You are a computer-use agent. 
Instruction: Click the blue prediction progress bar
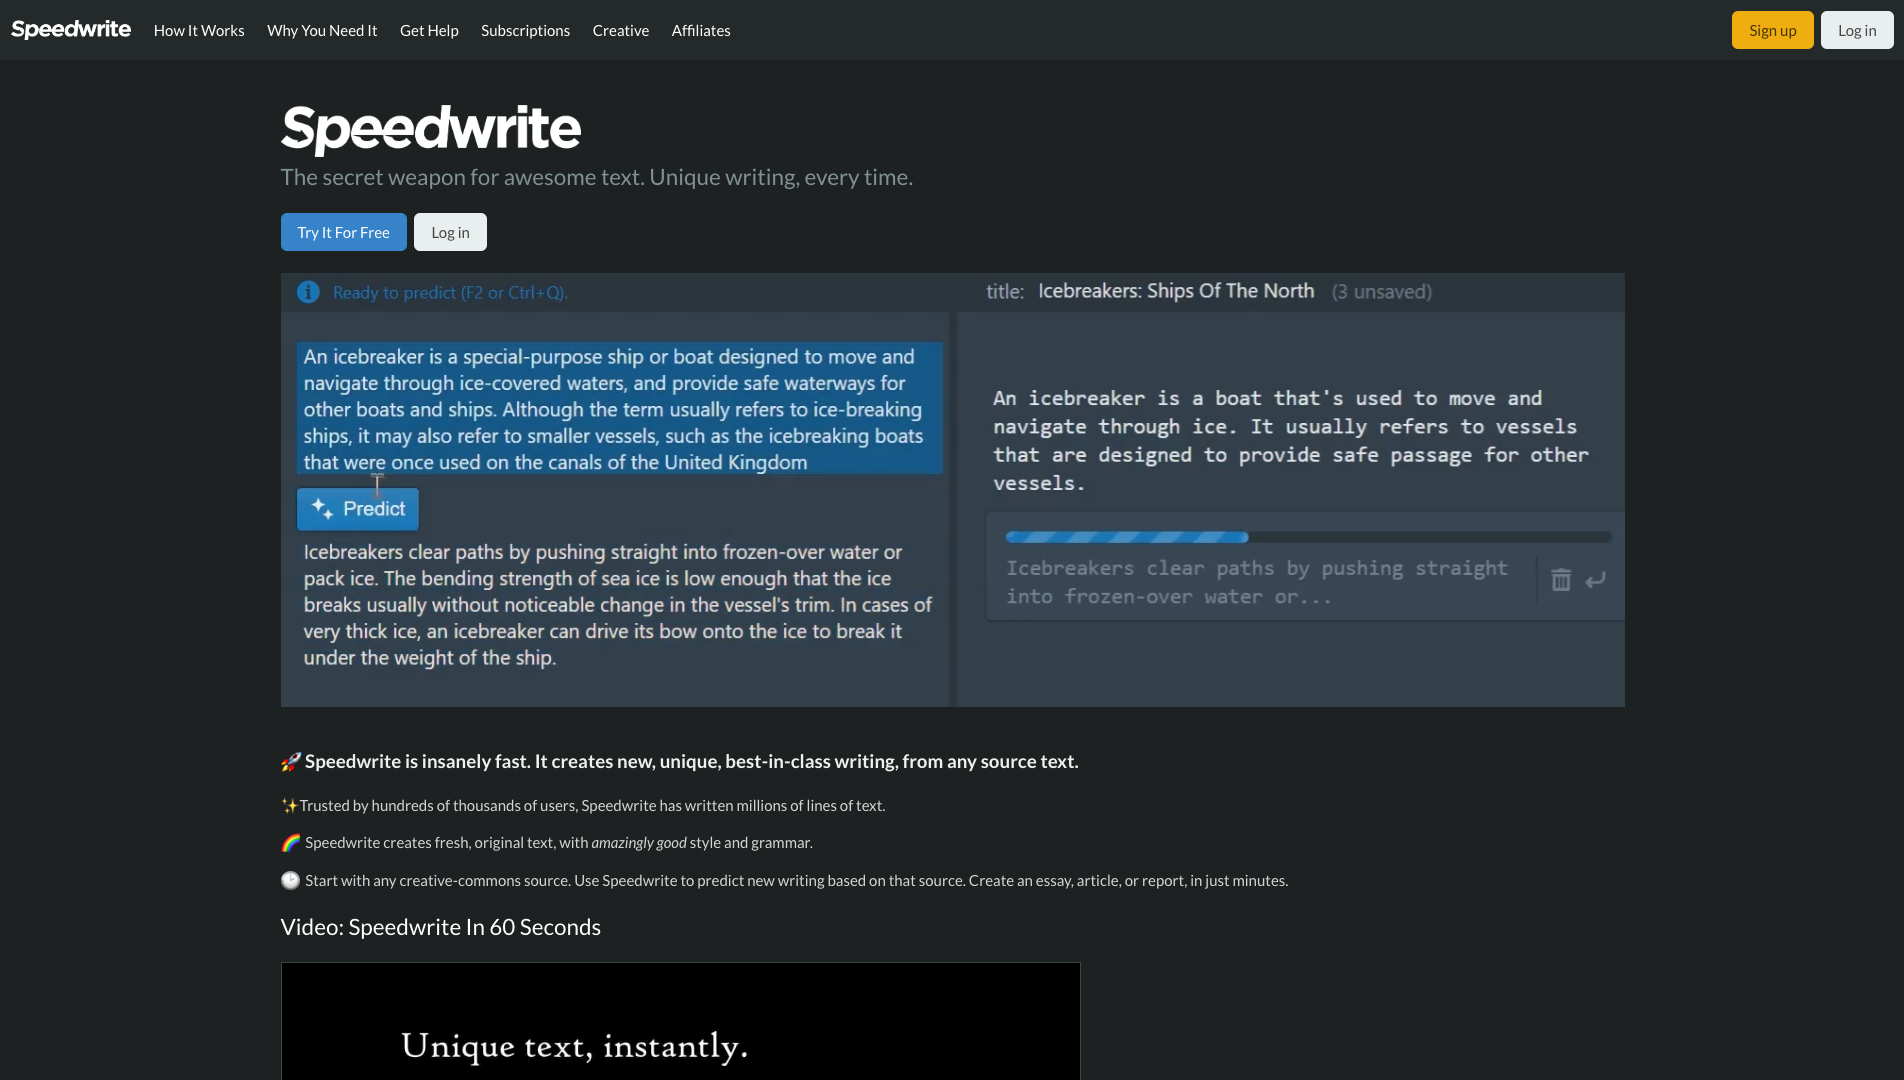click(1126, 536)
